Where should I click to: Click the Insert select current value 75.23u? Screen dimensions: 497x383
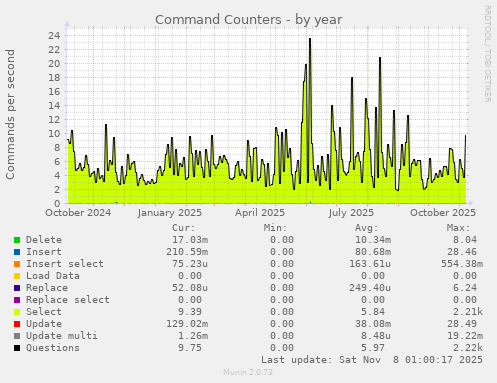pyautogui.click(x=190, y=264)
